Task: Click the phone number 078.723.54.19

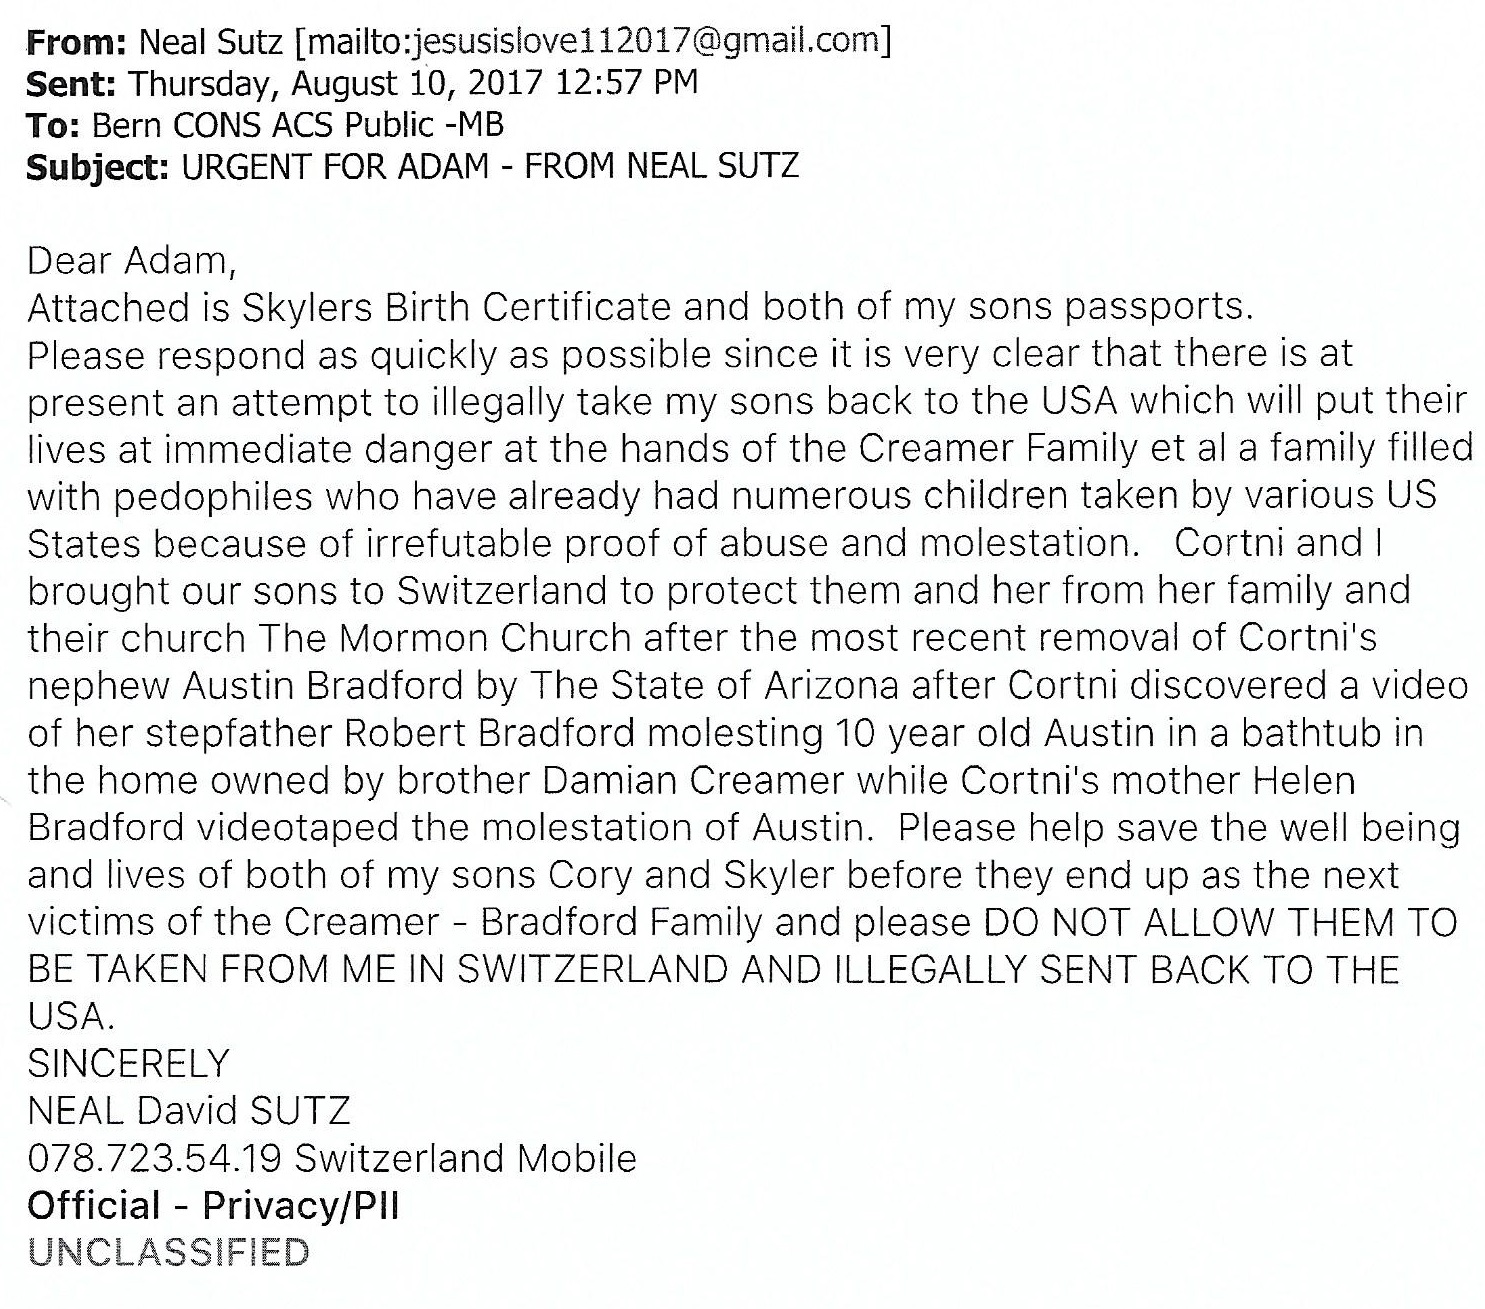Action: (155, 1158)
